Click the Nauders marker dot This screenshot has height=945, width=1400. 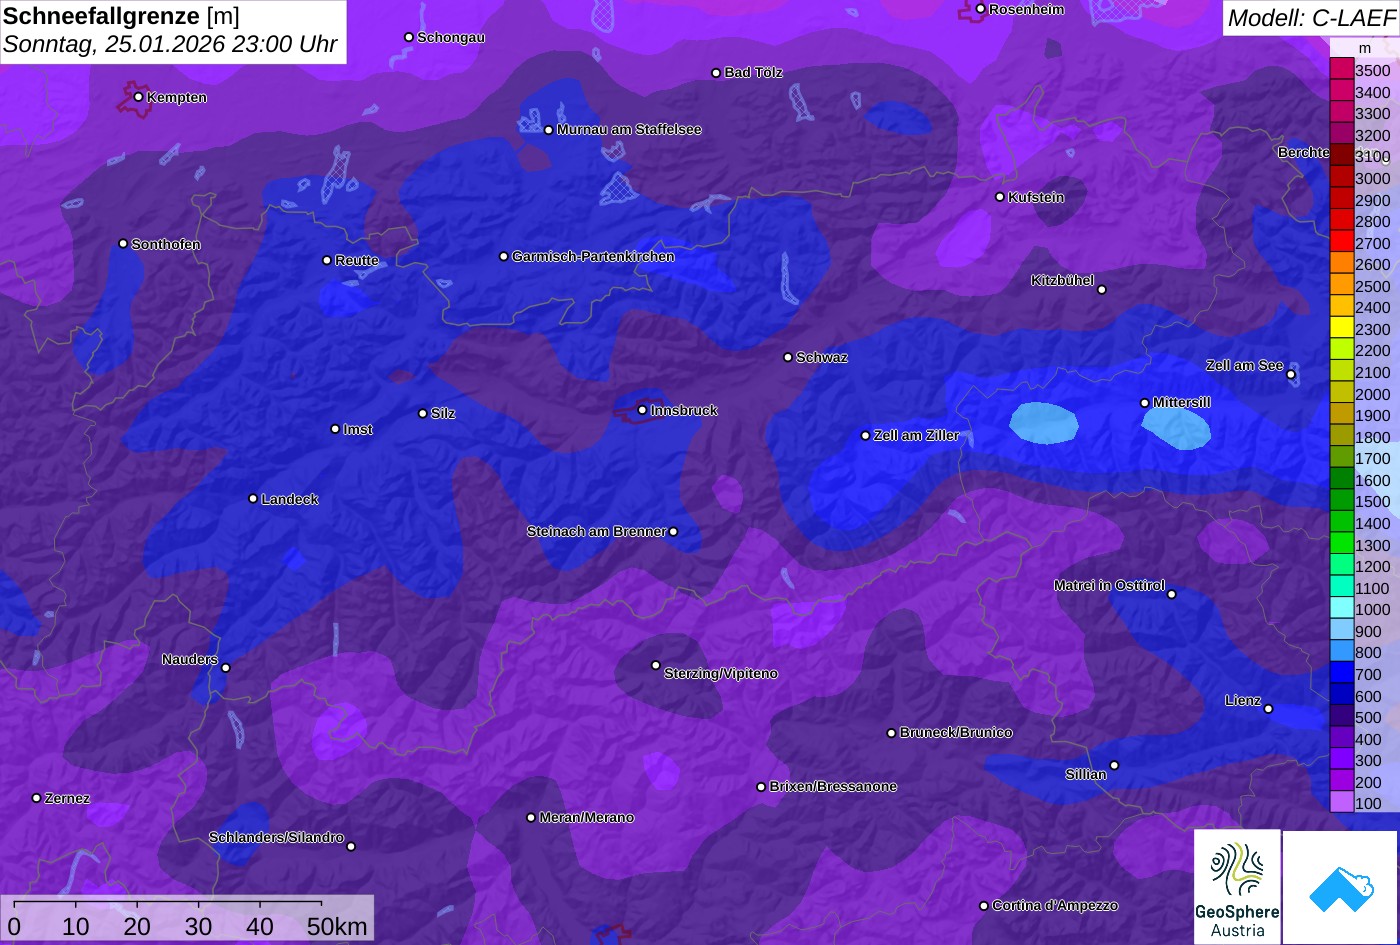pos(226,668)
